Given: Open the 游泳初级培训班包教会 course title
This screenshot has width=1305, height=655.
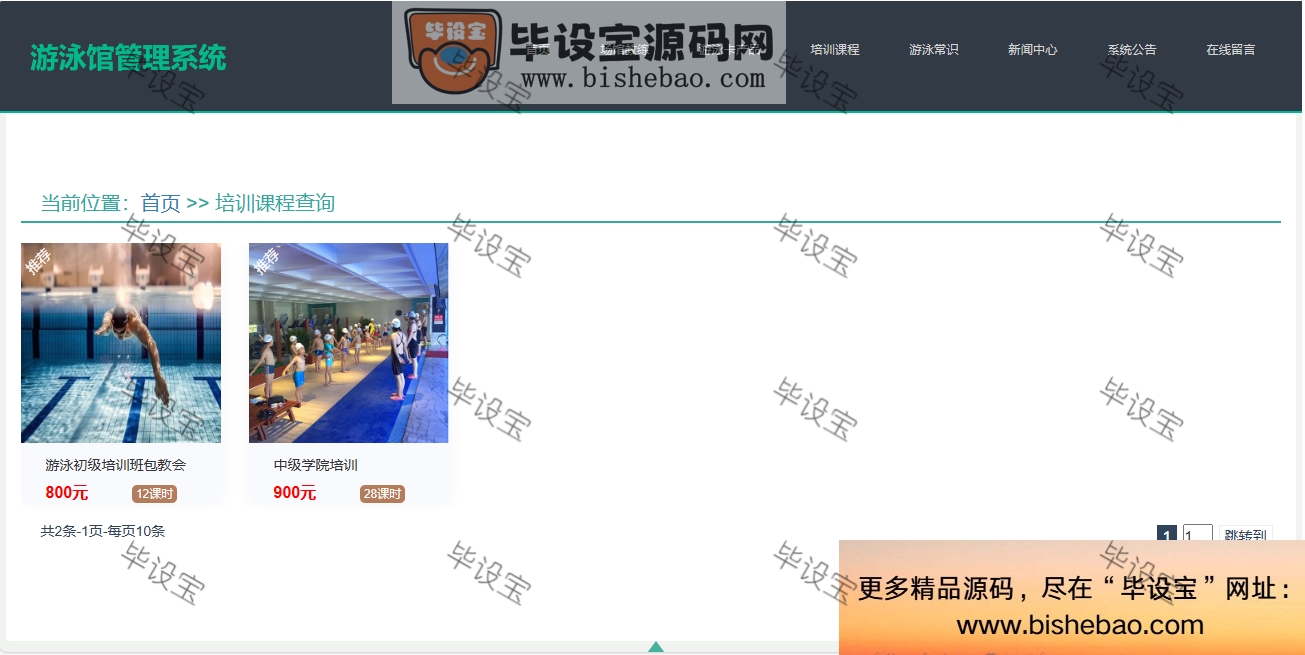Looking at the screenshot, I should click(x=116, y=465).
